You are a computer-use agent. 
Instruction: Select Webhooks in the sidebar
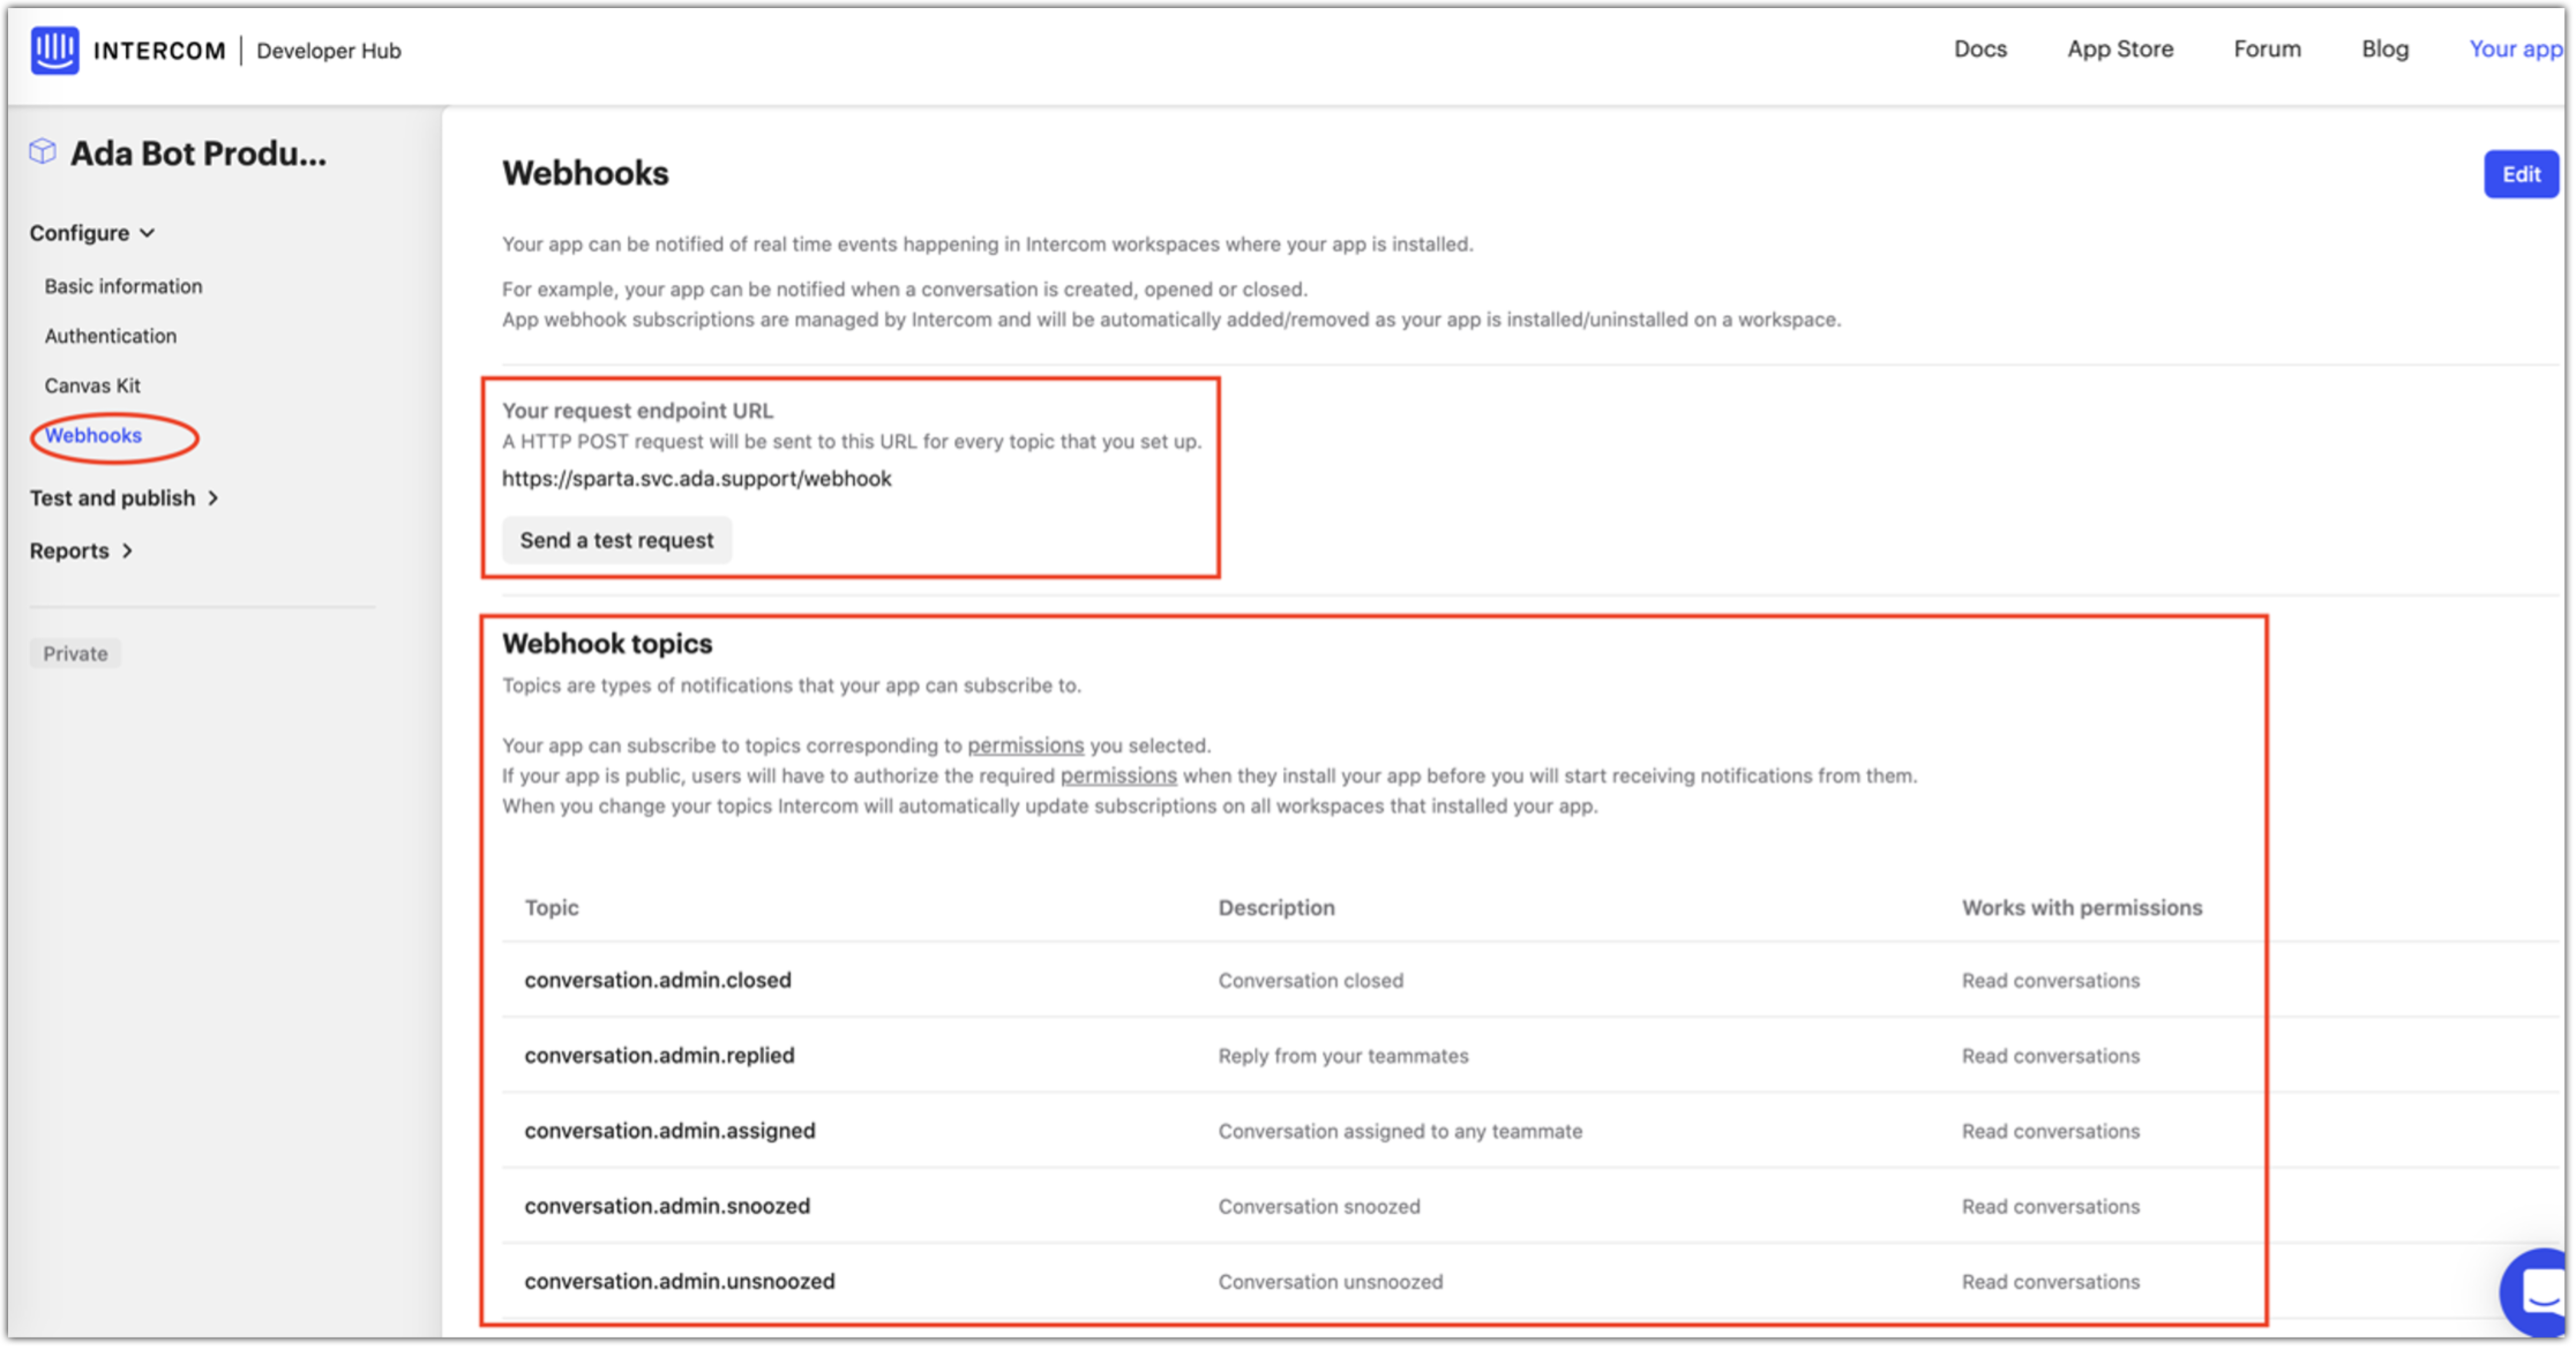point(93,436)
